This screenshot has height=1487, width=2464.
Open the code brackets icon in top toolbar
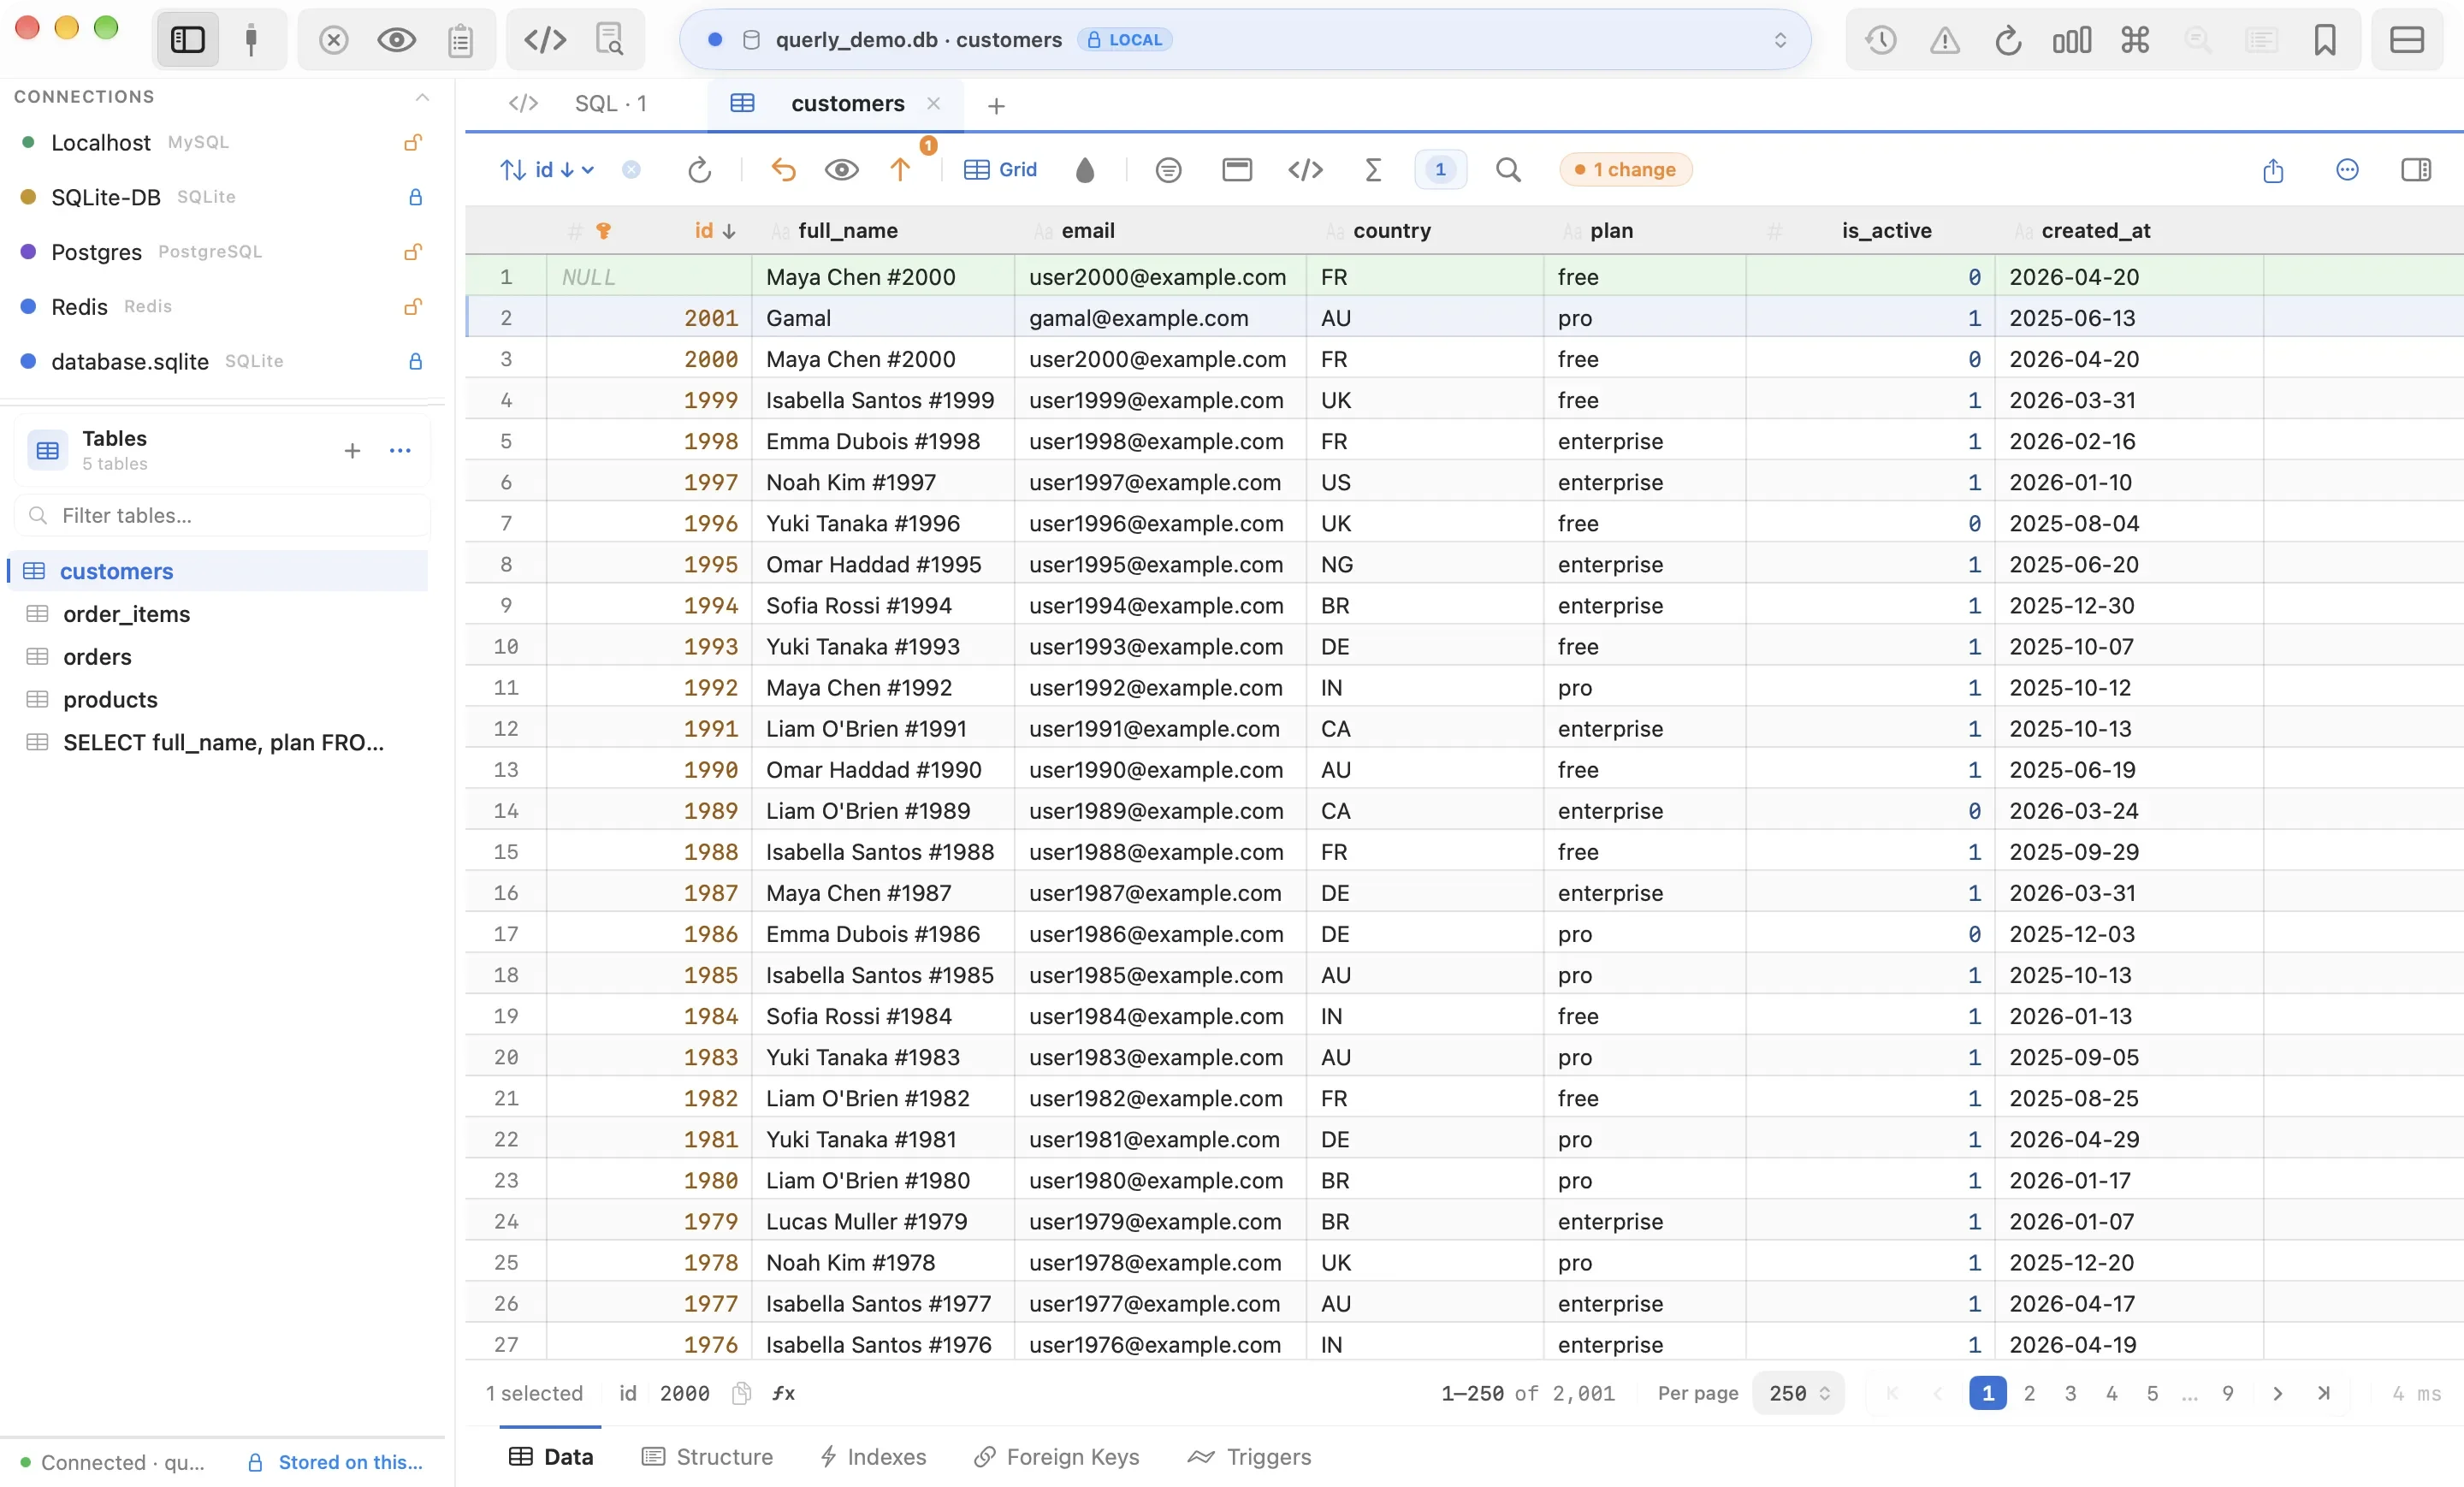[x=545, y=40]
